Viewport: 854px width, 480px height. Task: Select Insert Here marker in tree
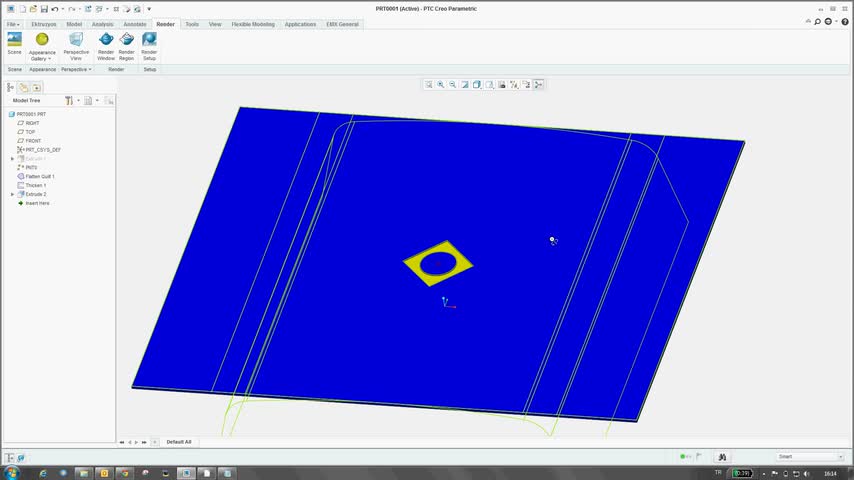pos(34,203)
